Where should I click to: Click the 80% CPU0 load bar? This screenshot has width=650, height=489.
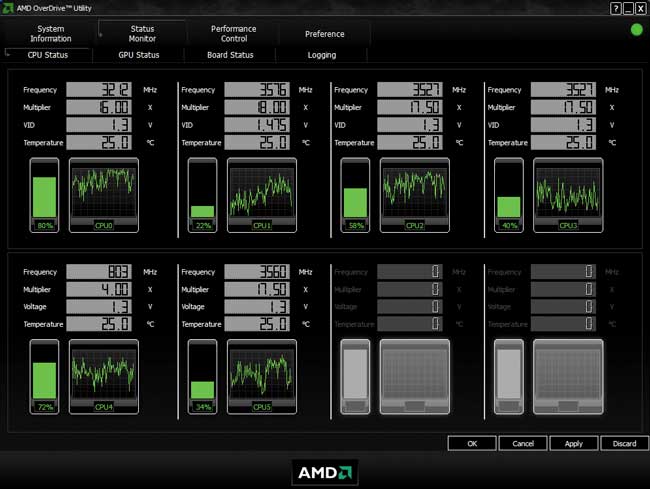(x=44, y=195)
